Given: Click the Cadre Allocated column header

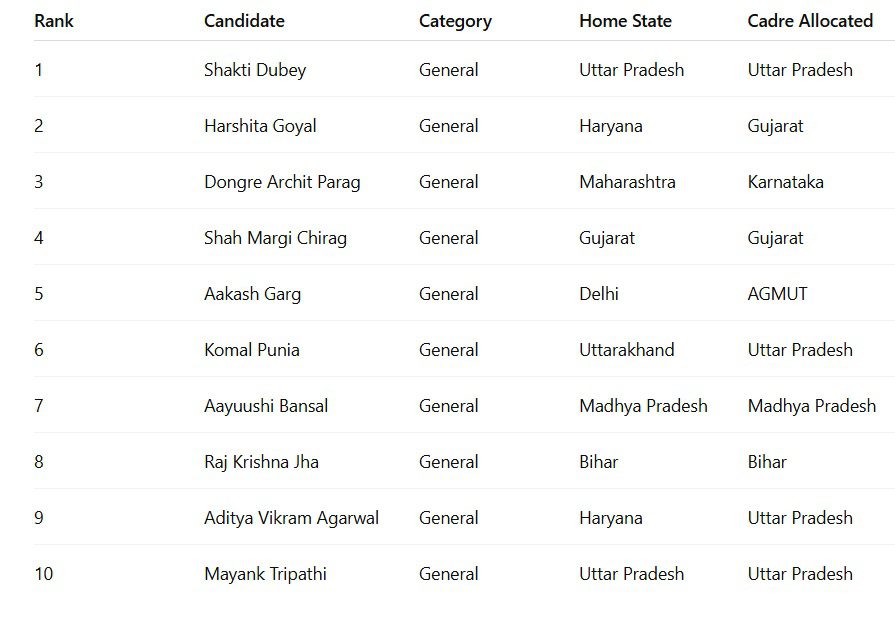Looking at the screenshot, I should [x=810, y=21].
